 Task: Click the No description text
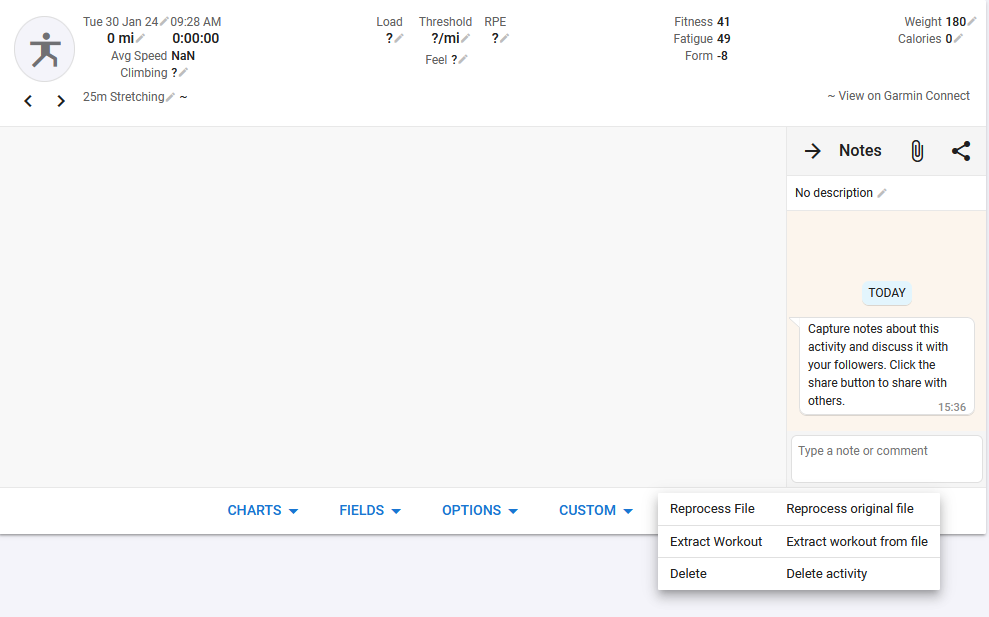click(x=834, y=193)
